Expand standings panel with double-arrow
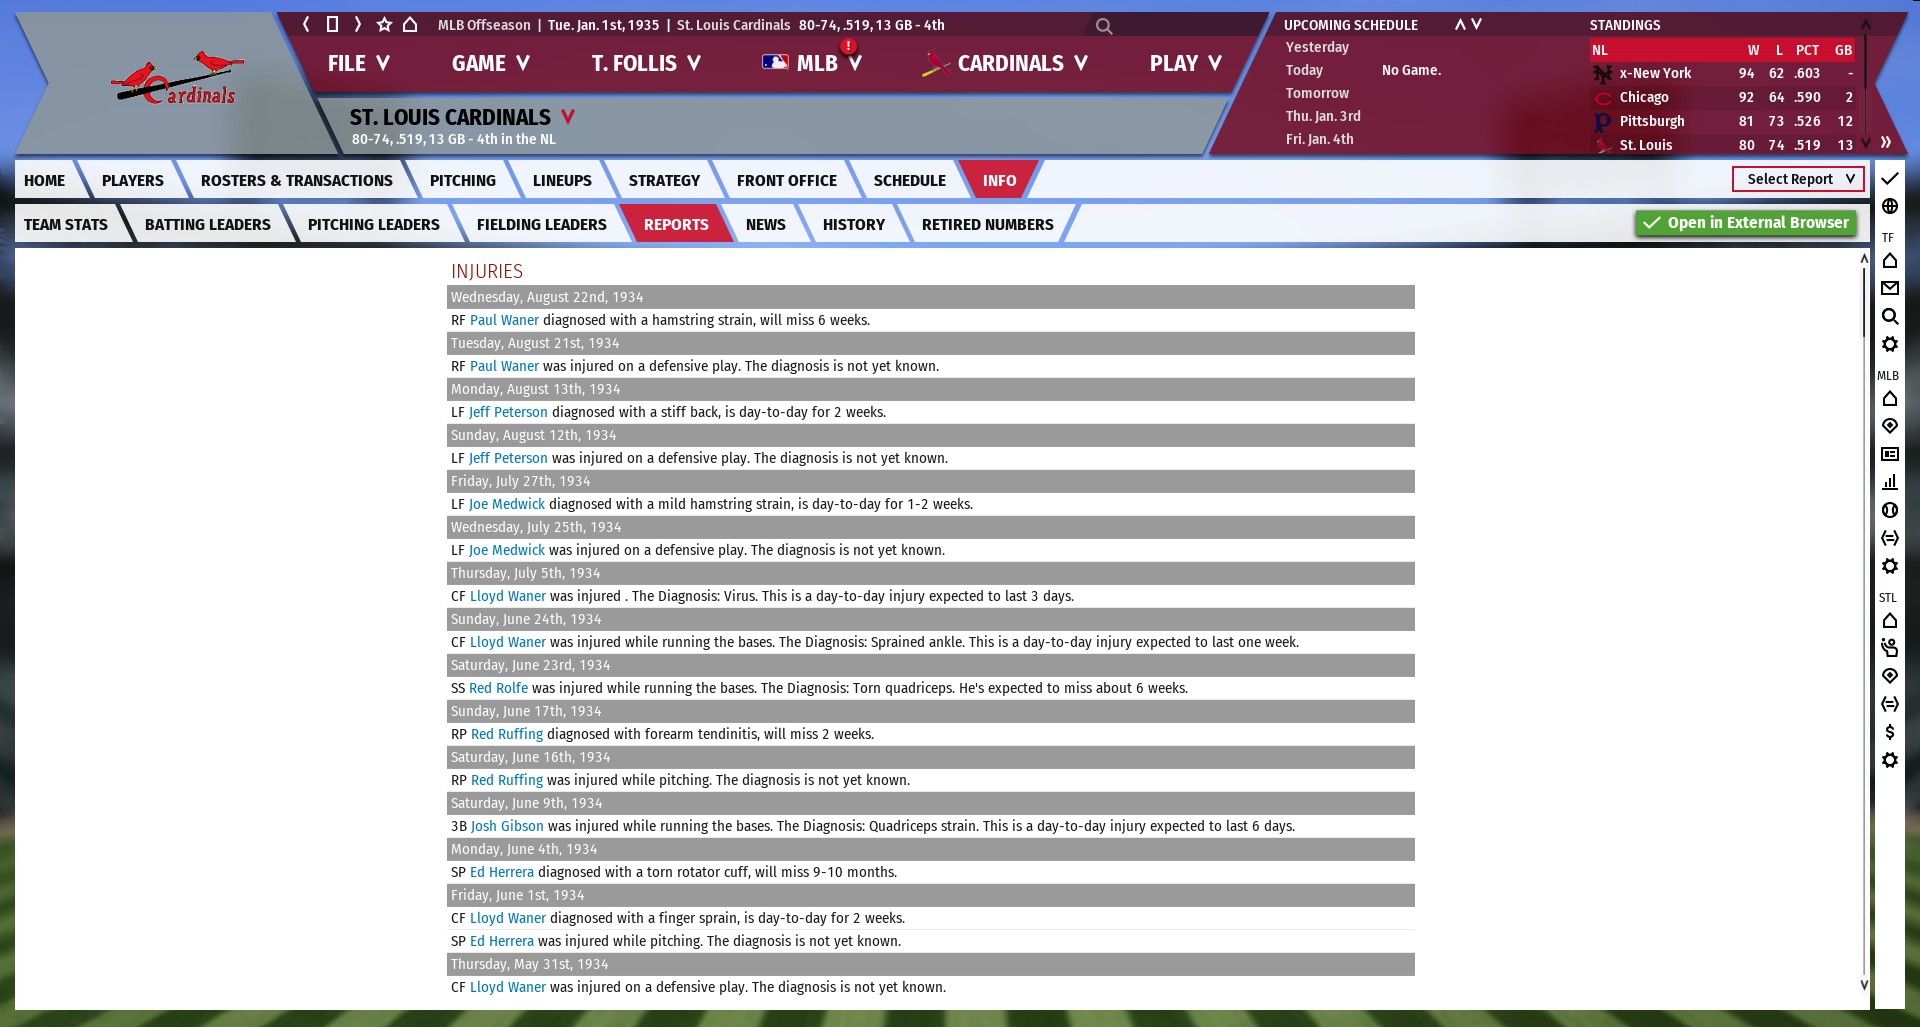This screenshot has width=1920, height=1027. [1885, 142]
